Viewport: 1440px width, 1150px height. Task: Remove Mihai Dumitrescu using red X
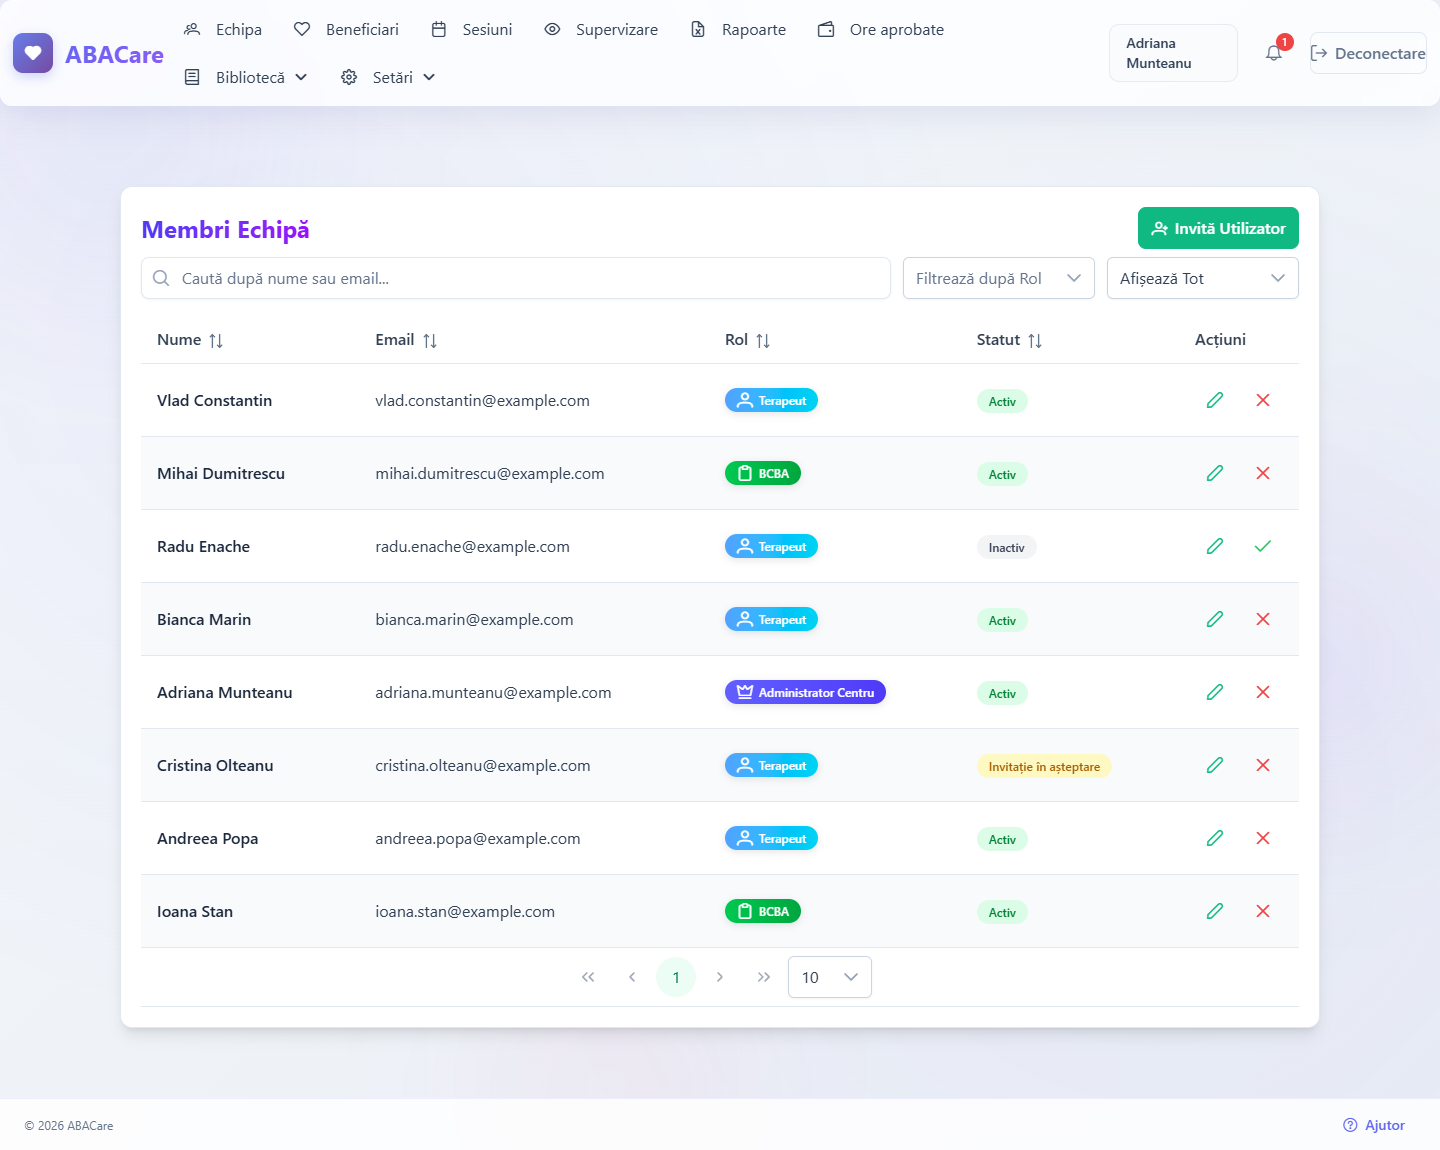tap(1263, 473)
